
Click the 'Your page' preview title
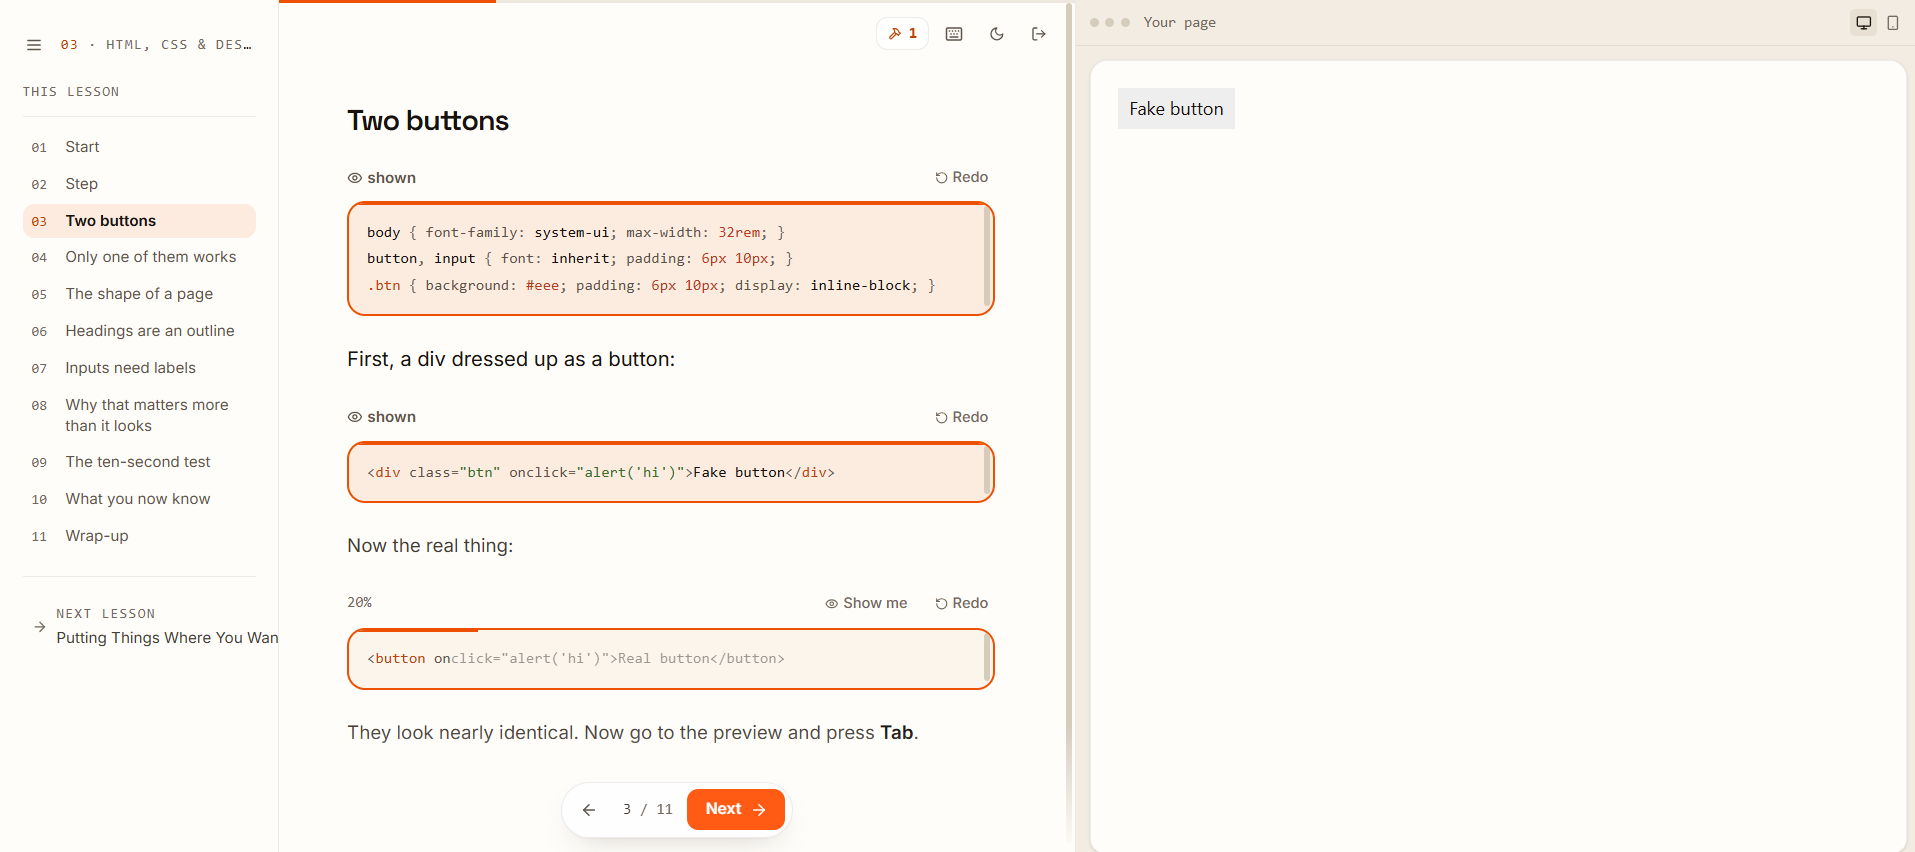click(1180, 23)
